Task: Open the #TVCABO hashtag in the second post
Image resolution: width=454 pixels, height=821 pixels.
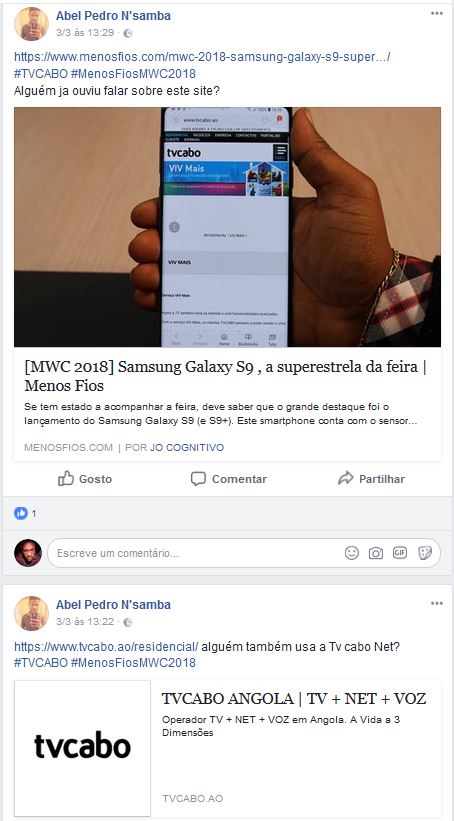Action: 41,663
